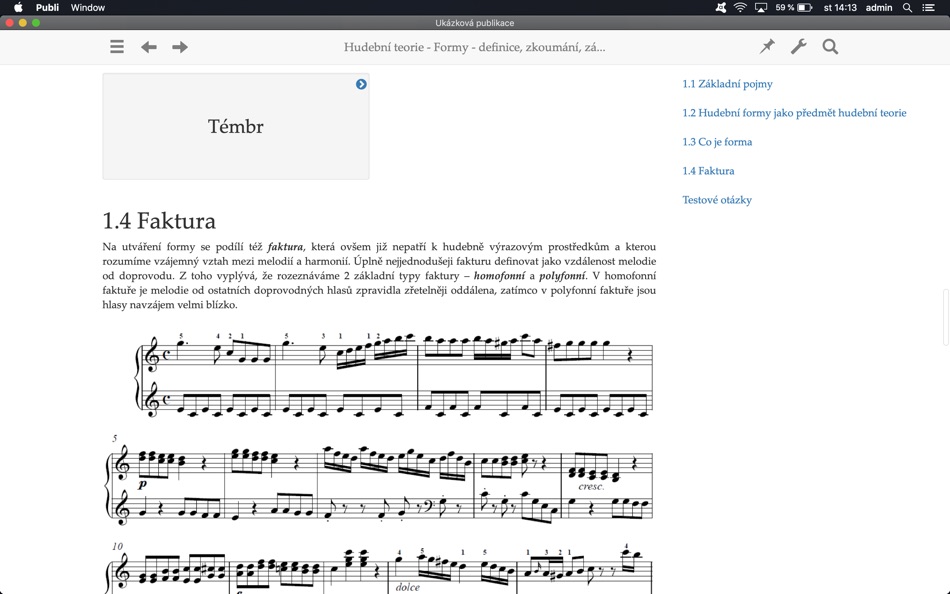The width and height of the screenshot is (950, 594).
Task: Open the Publi app menu
Action: 47,7
